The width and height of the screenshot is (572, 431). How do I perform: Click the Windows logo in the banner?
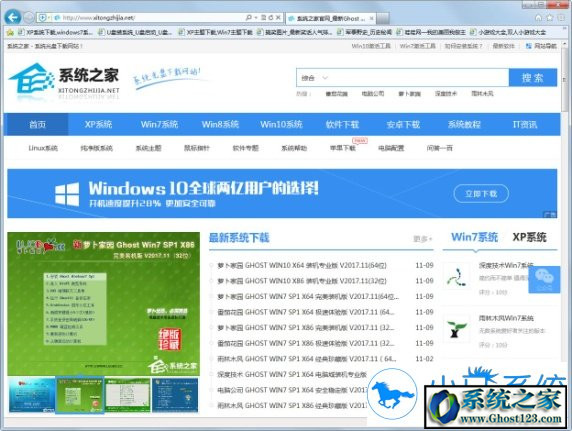click(x=67, y=194)
